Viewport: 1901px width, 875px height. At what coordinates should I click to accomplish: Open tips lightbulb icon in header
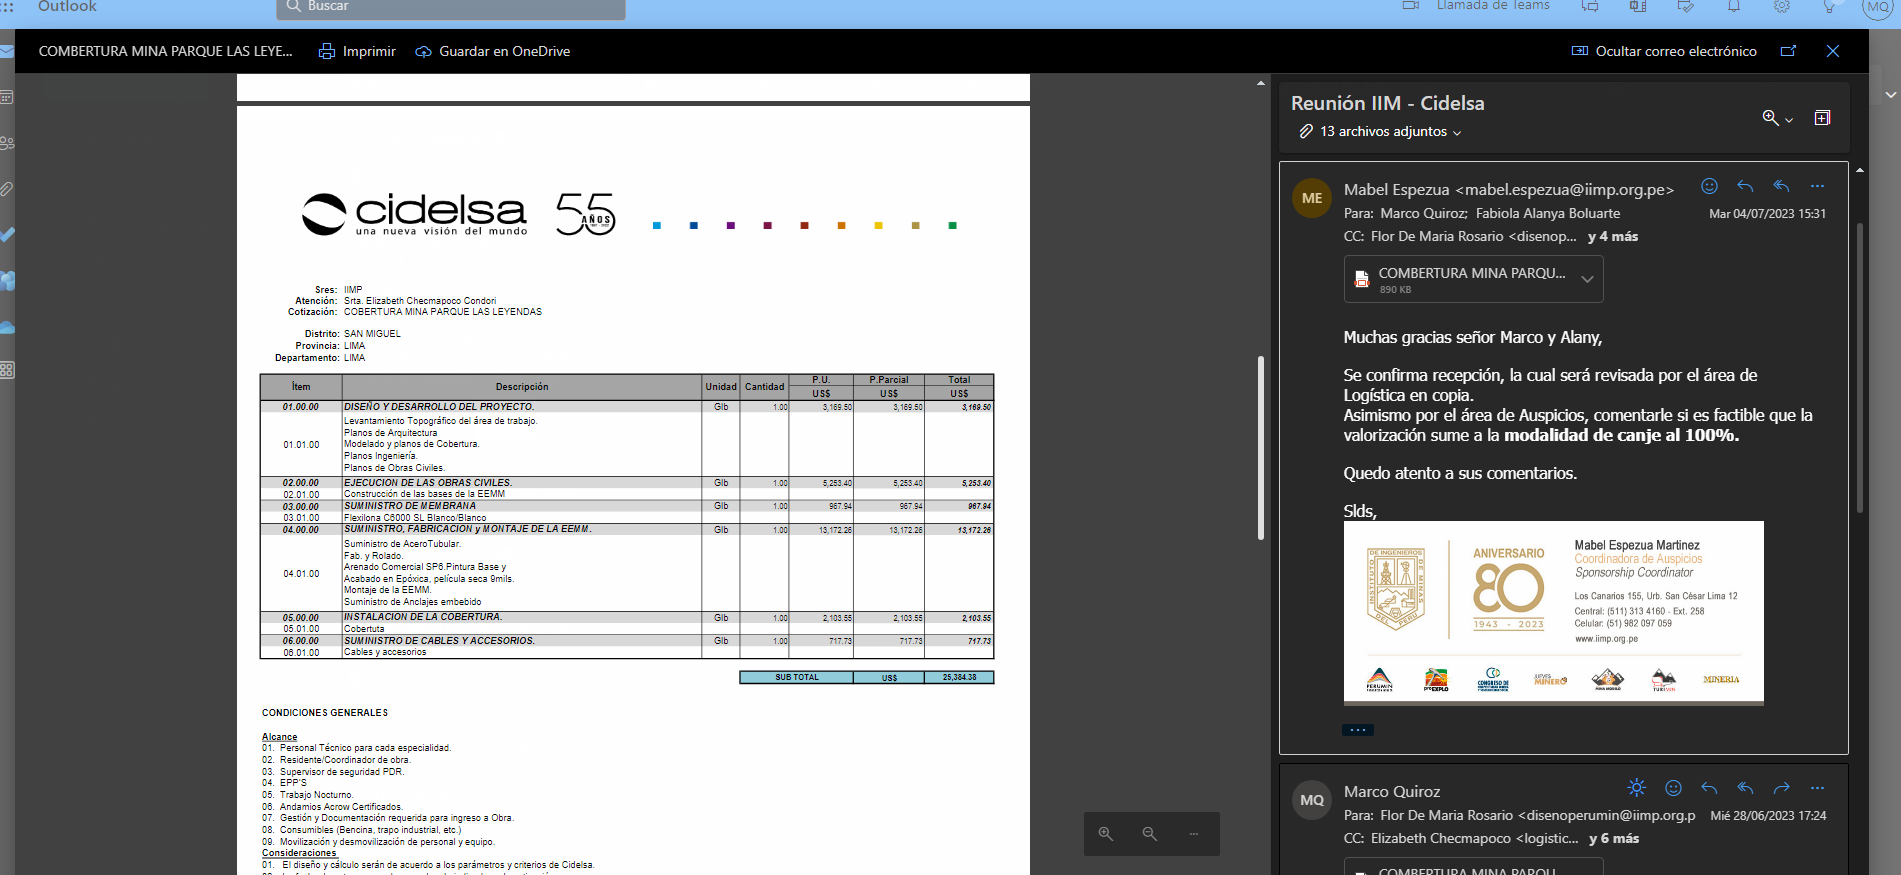(x=1829, y=6)
